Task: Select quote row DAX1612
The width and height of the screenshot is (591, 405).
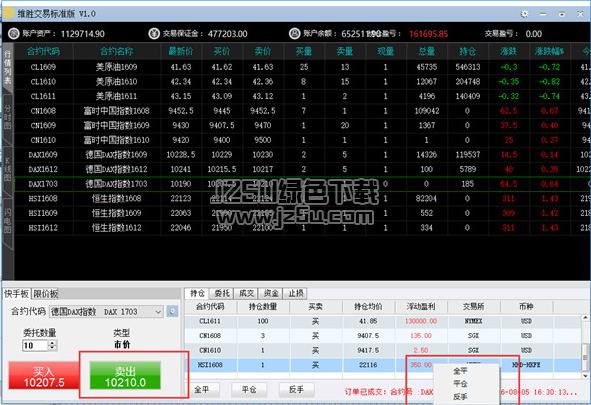Action: coord(302,170)
